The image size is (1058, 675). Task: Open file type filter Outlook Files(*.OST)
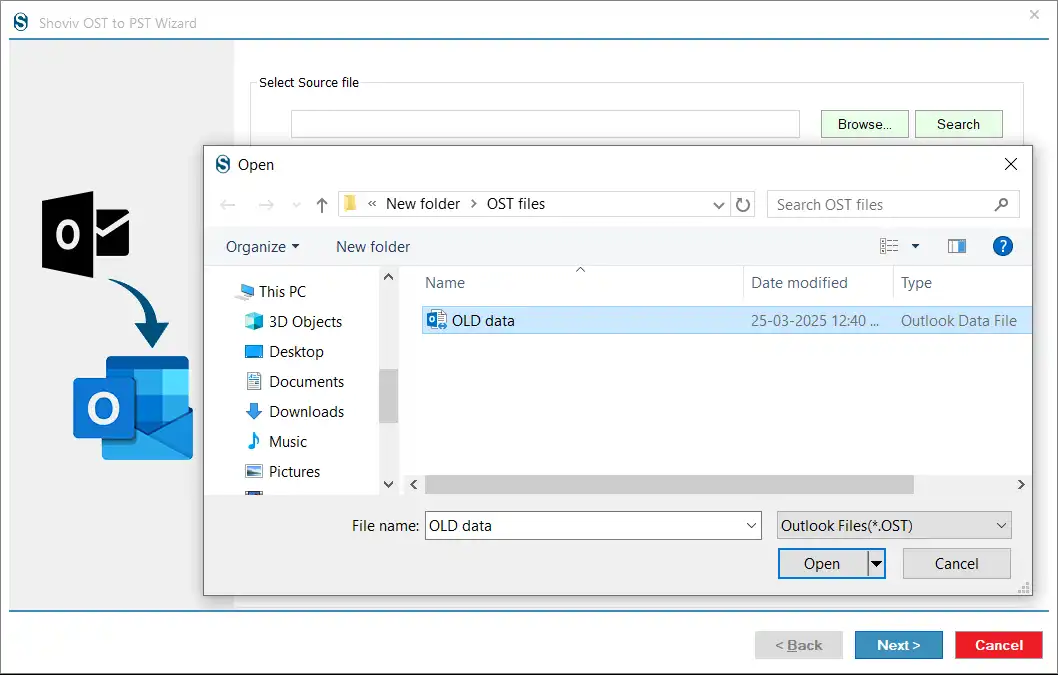[x=894, y=525]
